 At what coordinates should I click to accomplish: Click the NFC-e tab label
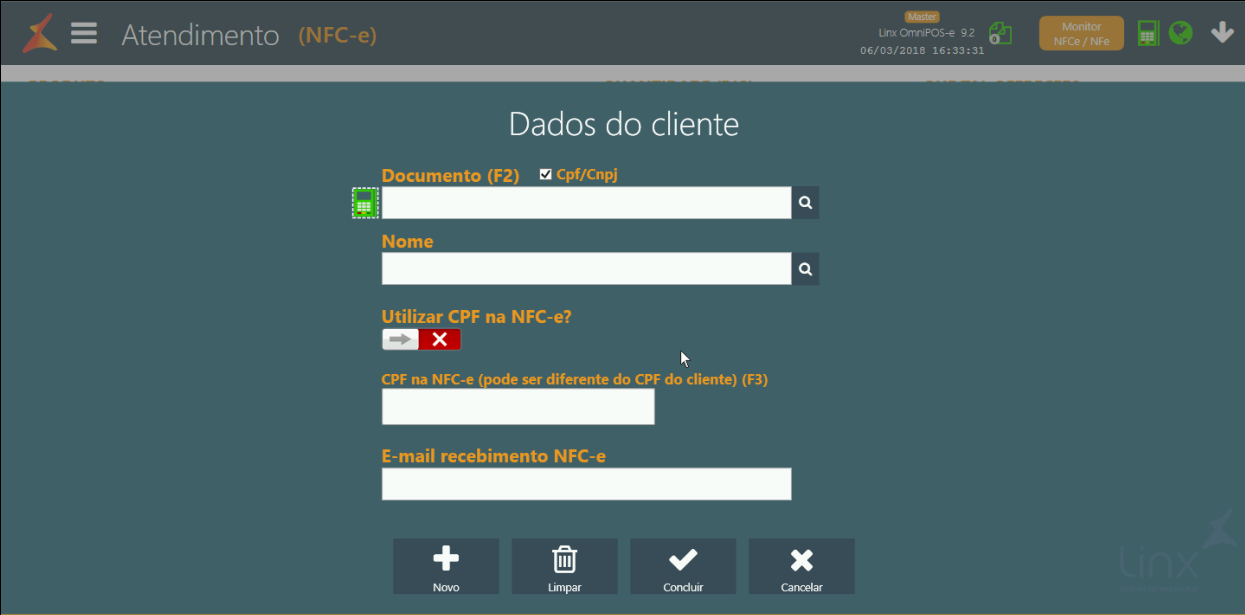[339, 34]
